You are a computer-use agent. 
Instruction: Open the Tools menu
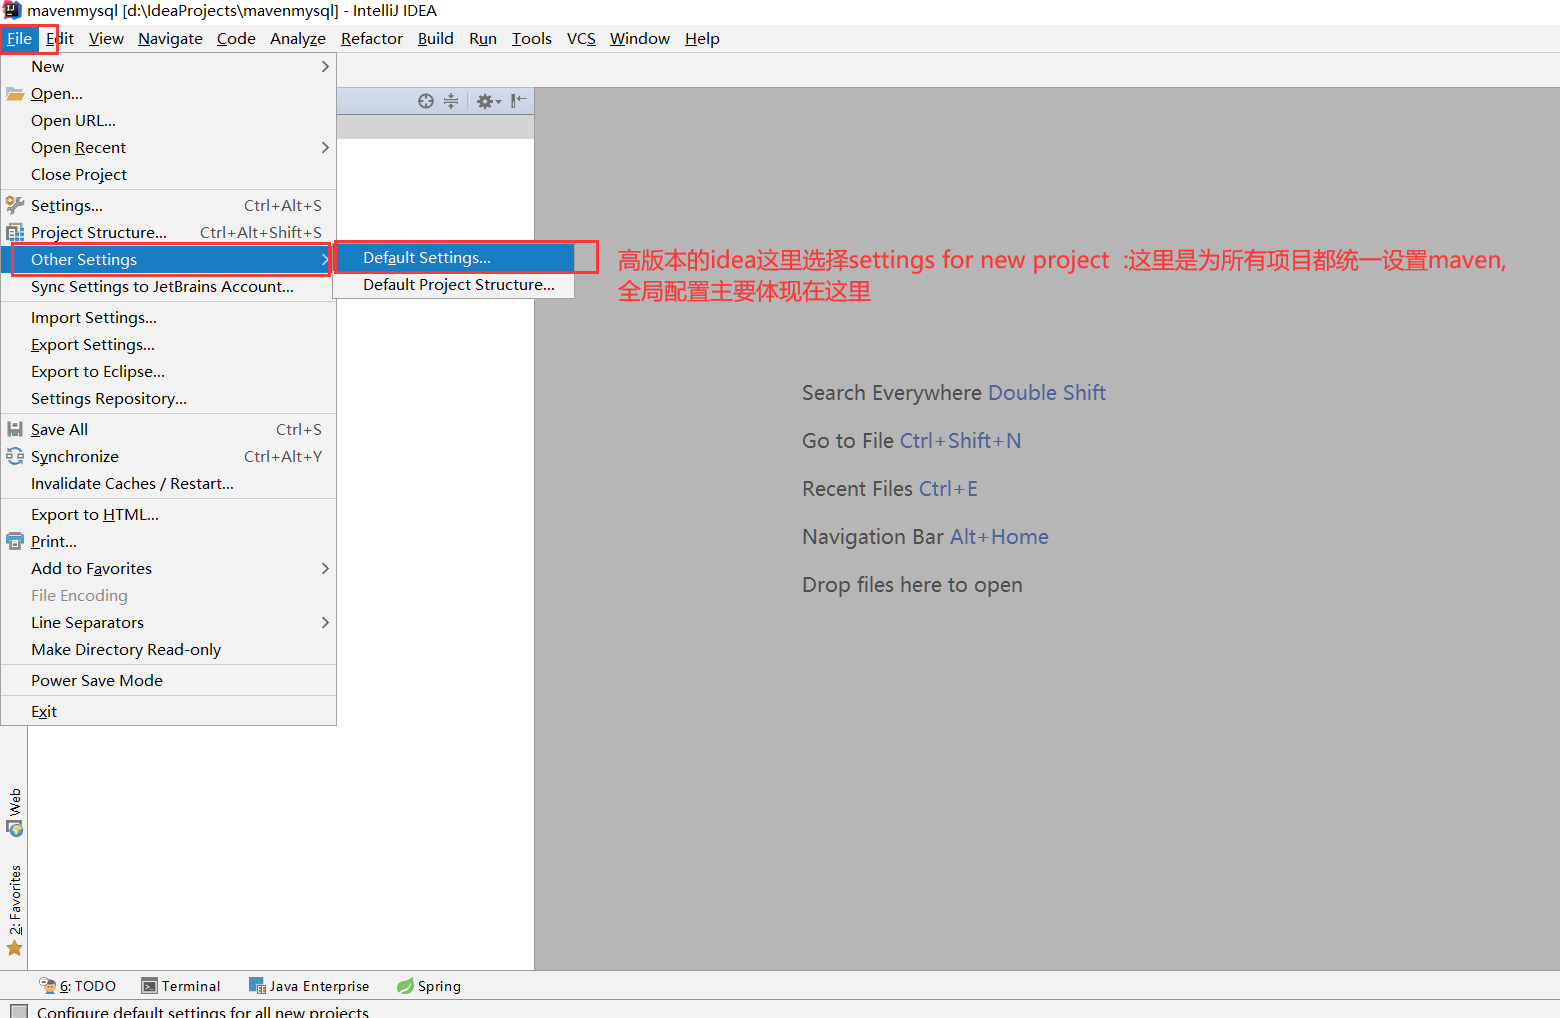click(x=532, y=39)
